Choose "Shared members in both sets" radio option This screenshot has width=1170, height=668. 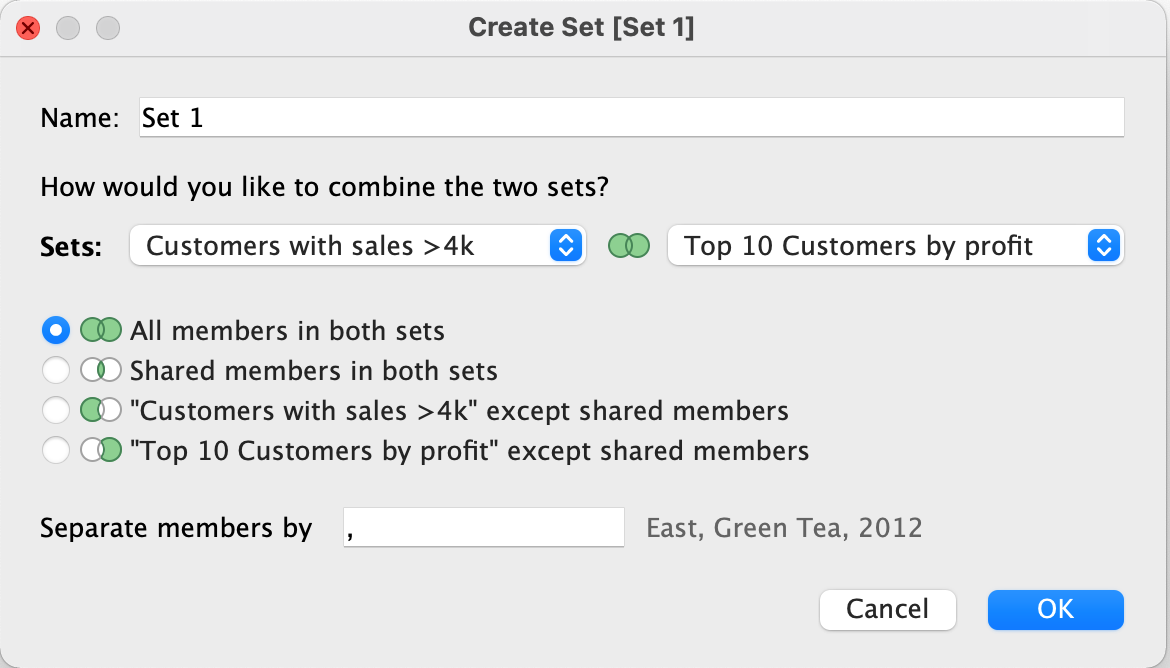(x=56, y=371)
